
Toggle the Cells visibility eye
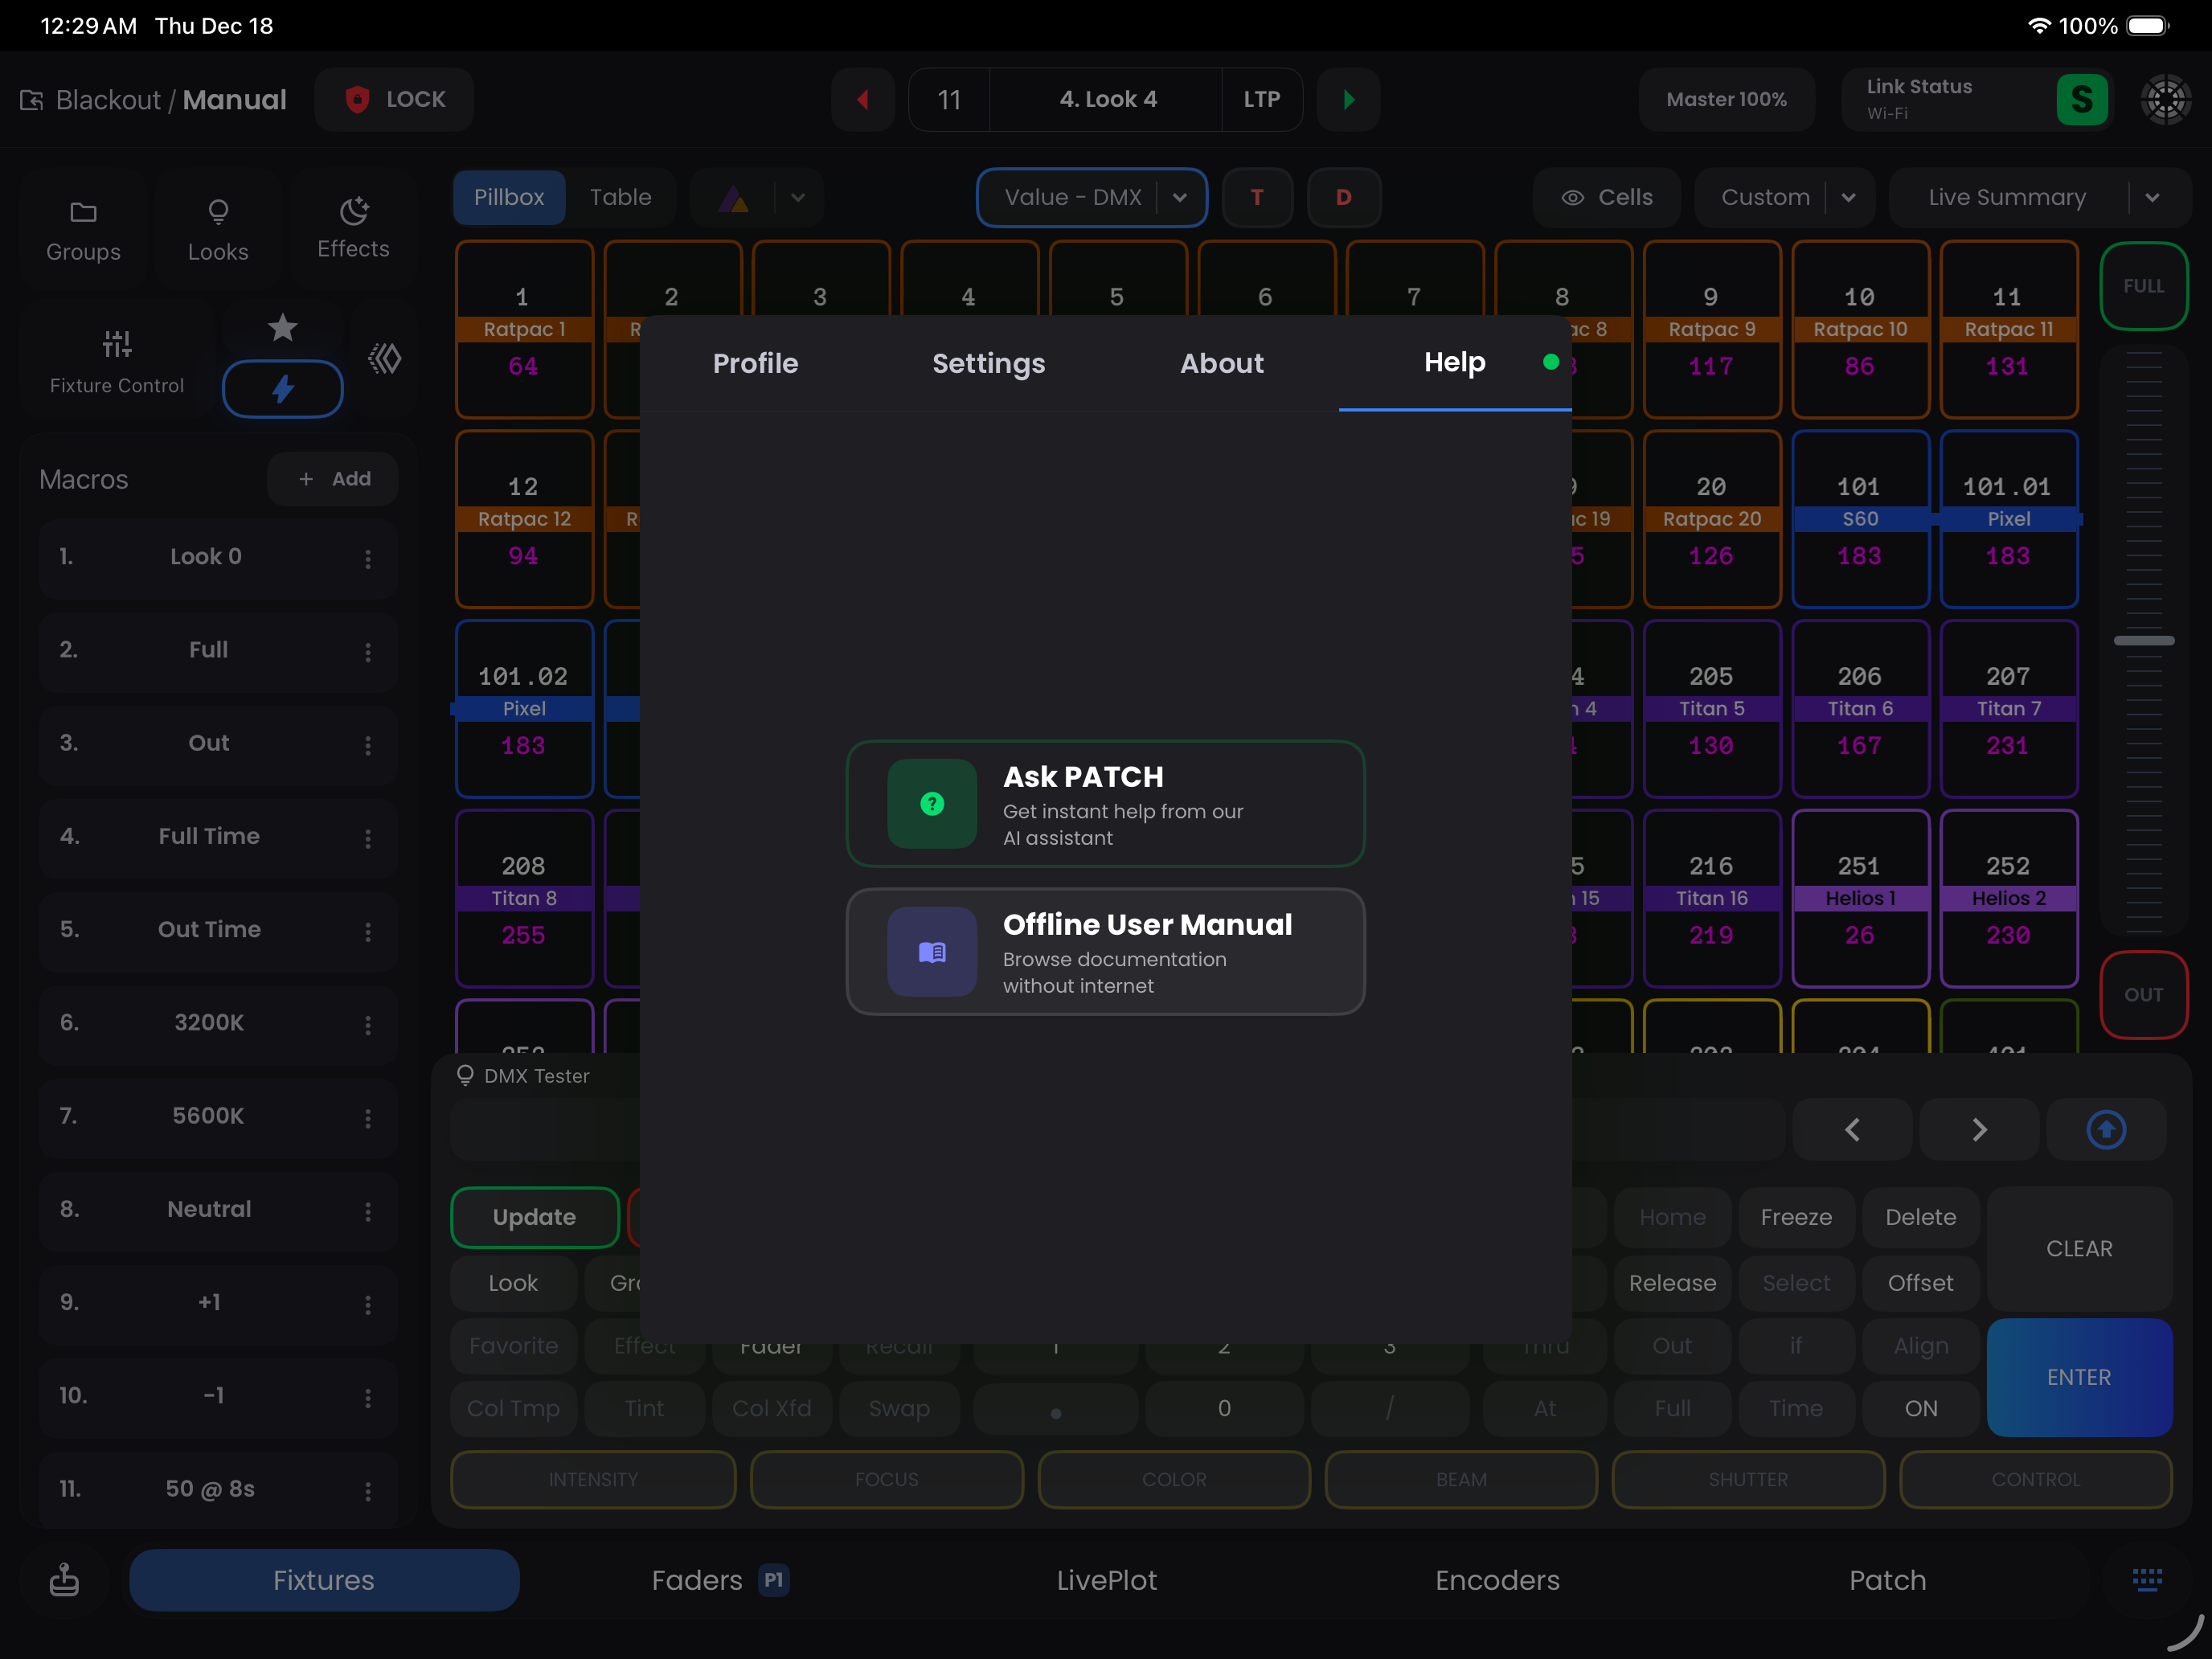[x=1572, y=197]
